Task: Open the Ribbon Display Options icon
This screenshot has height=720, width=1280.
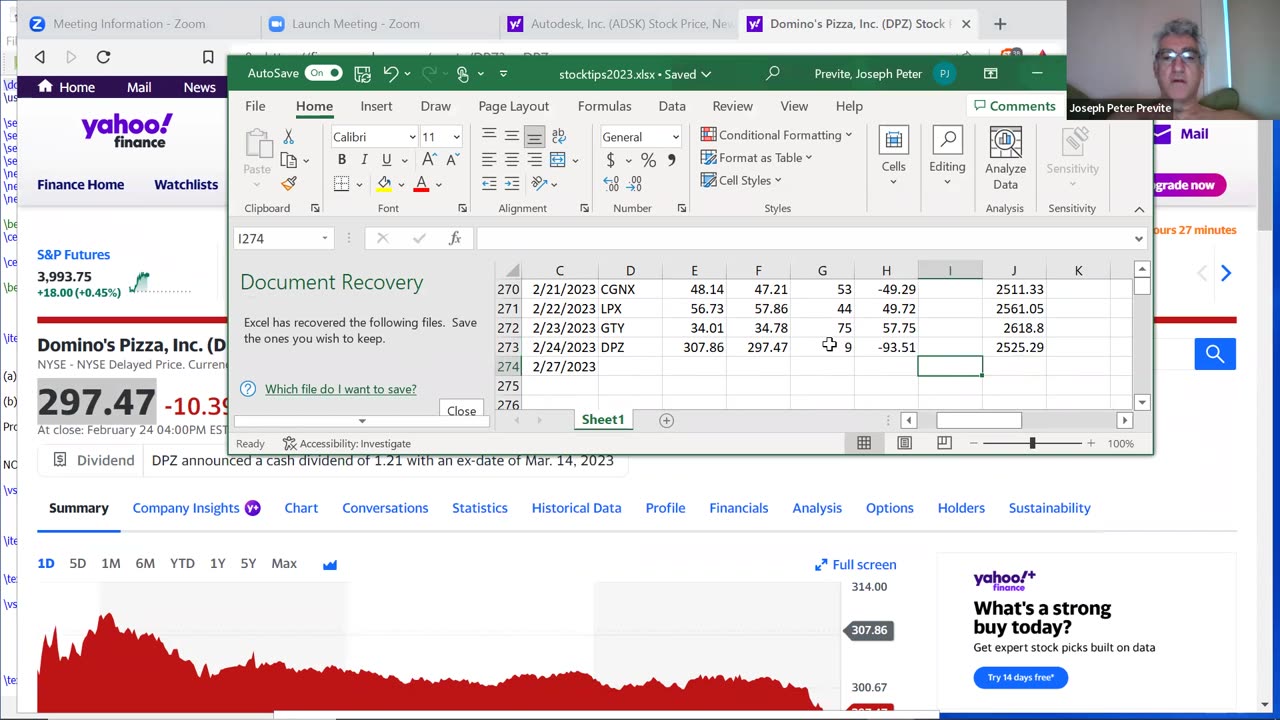Action: pos(990,73)
